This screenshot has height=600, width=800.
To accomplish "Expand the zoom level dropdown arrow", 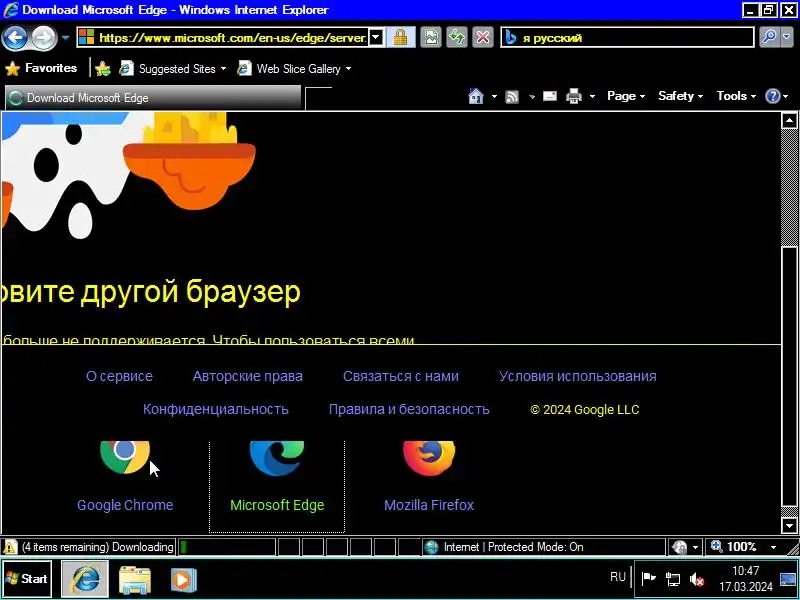I will pyautogui.click(x=773, y=547).
